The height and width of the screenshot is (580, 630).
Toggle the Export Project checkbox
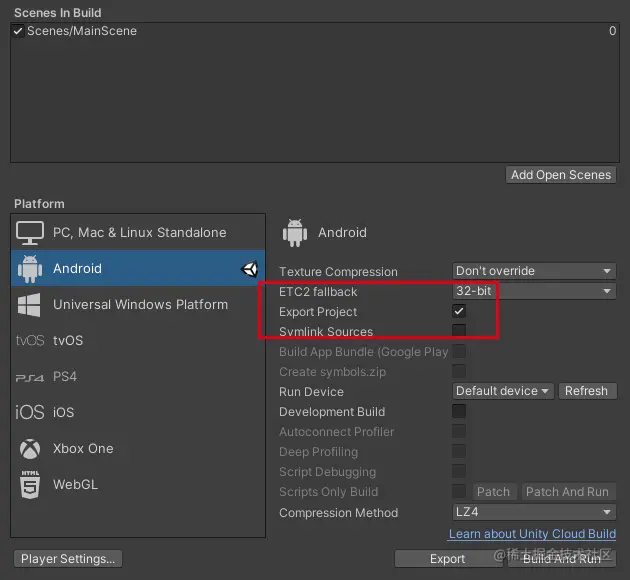click(459, 311)
